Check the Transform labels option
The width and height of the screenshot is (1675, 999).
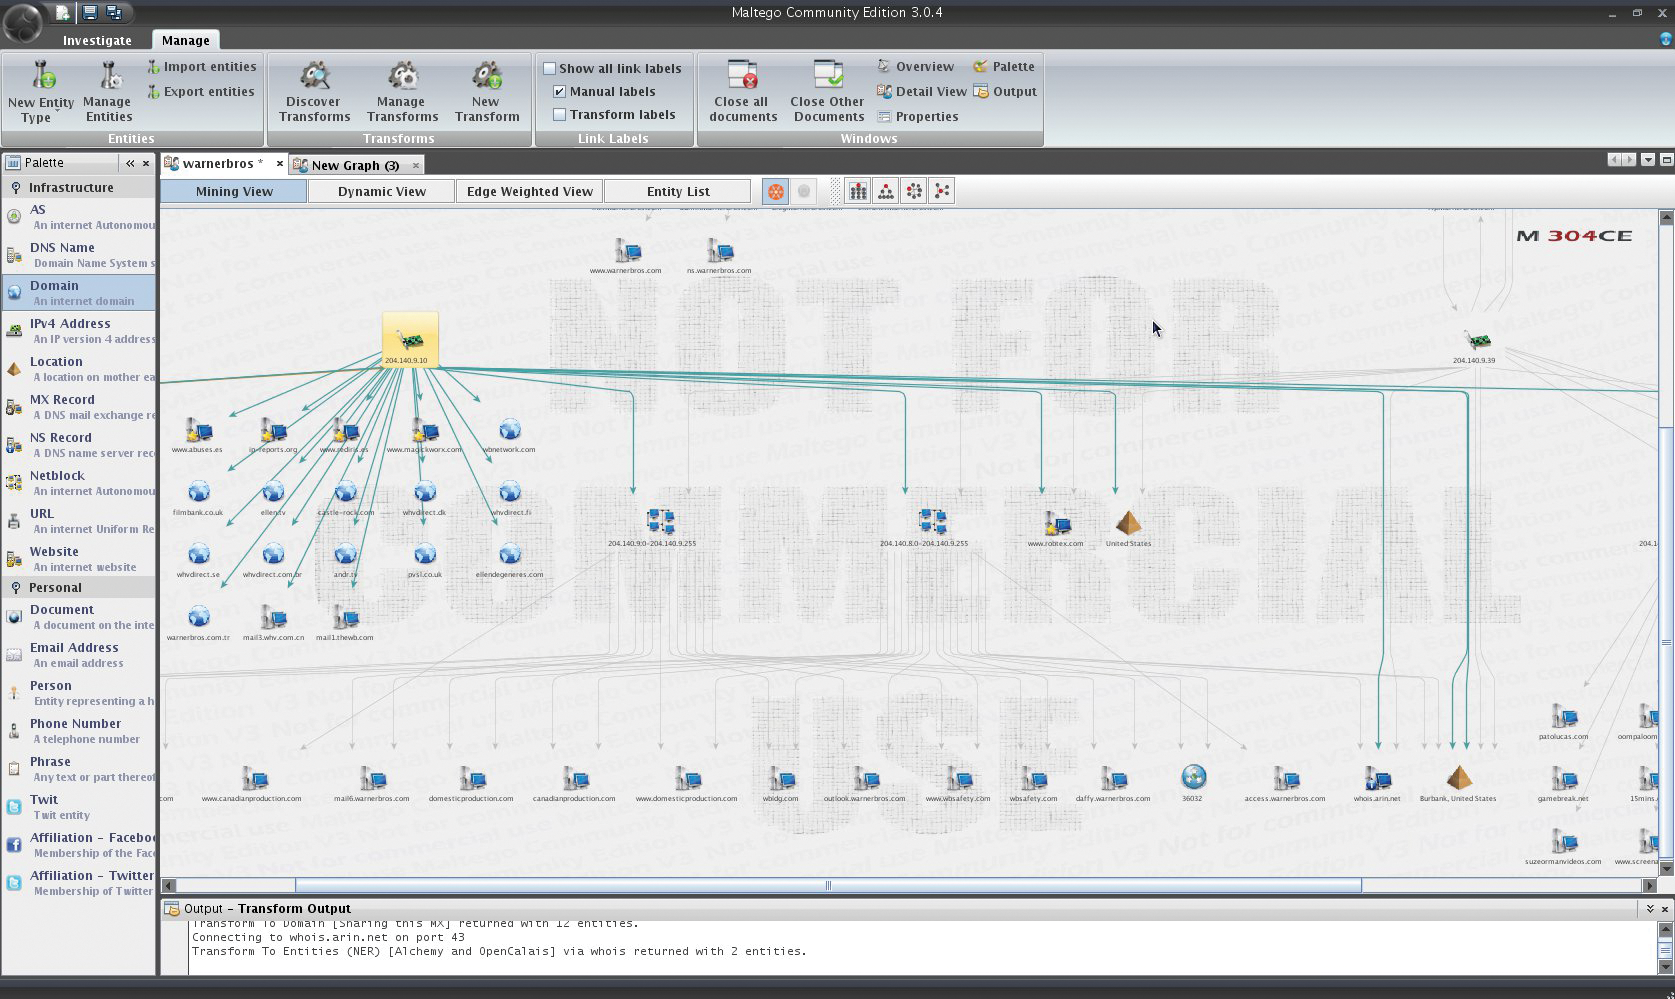[x=559, y=114]
